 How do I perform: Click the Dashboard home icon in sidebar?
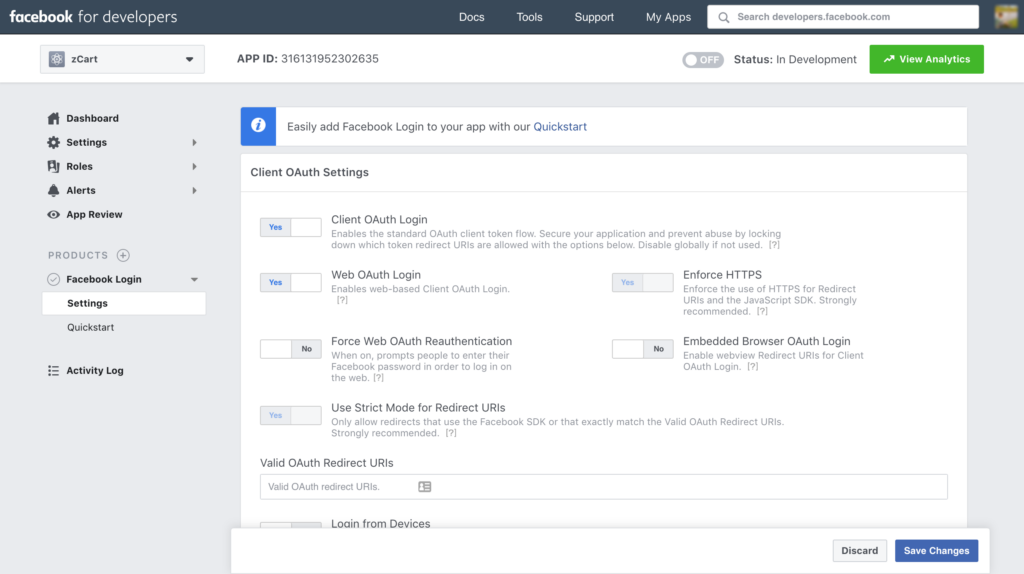pos(54,118)
